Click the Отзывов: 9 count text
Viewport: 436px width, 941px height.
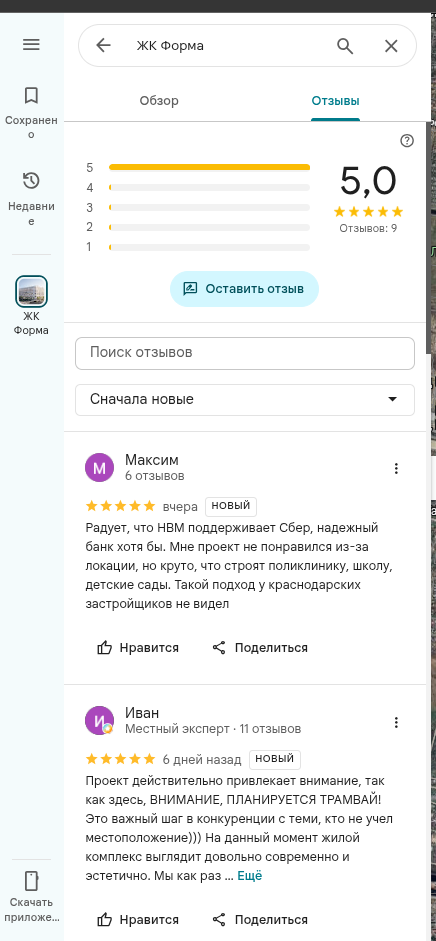coord(368,228)
